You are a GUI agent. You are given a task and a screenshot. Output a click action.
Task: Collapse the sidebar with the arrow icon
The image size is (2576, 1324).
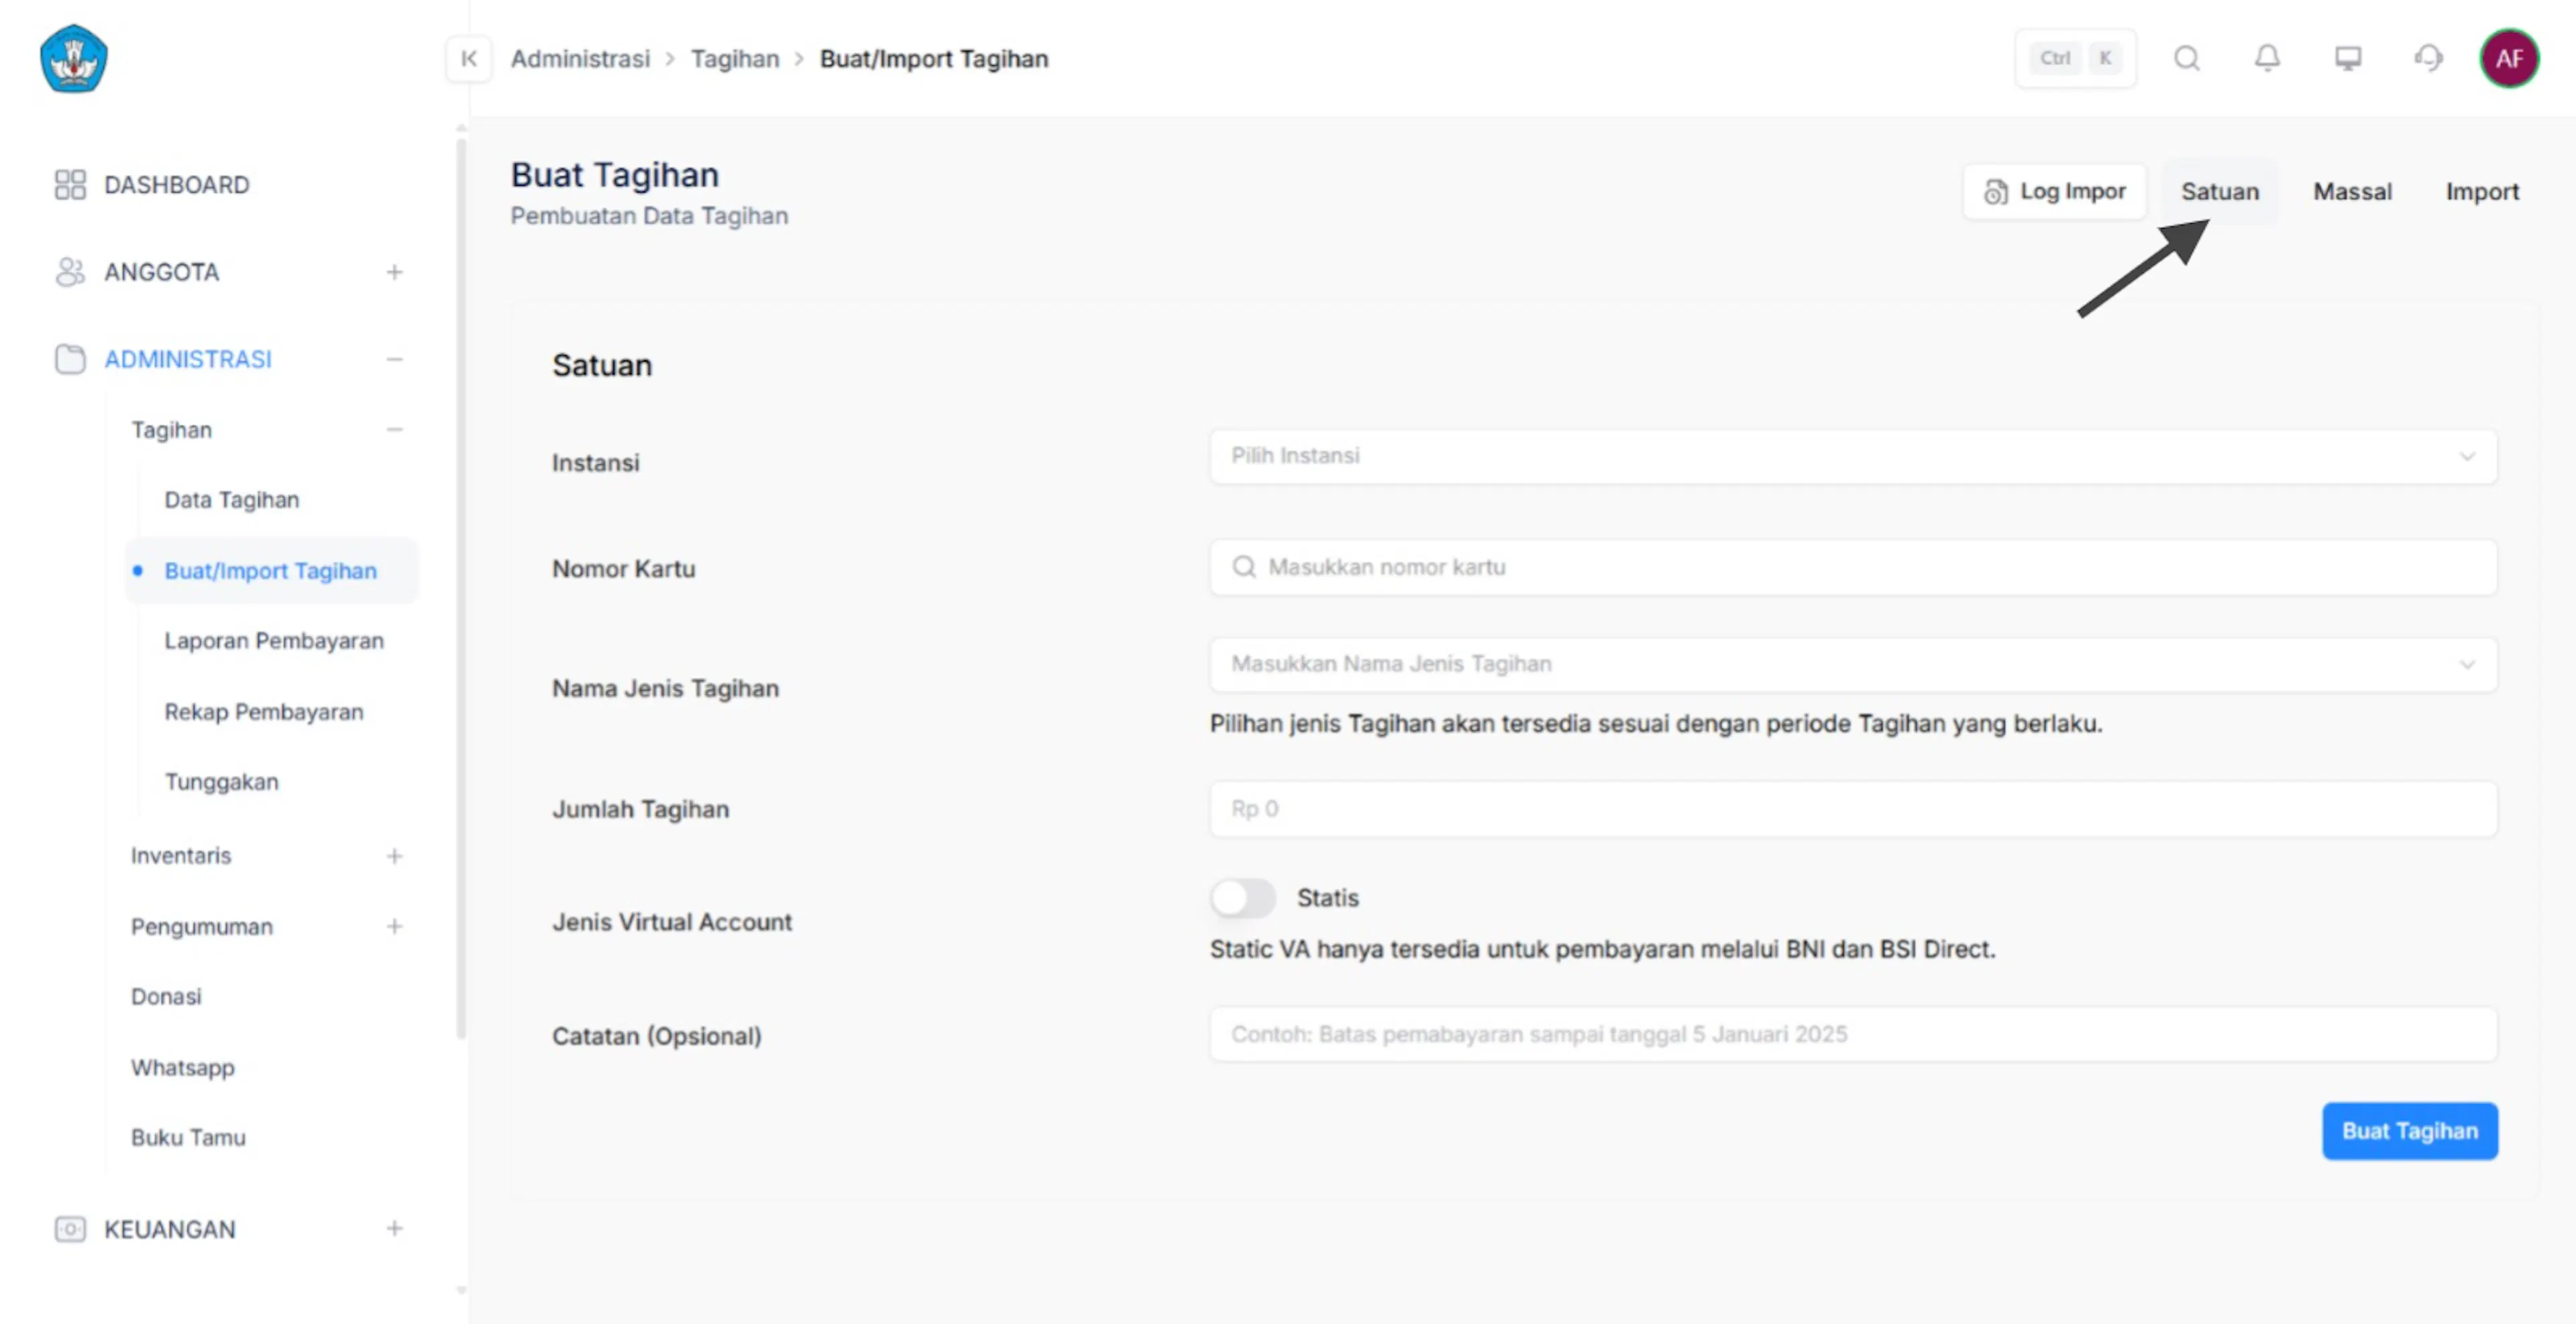point(468,59)
